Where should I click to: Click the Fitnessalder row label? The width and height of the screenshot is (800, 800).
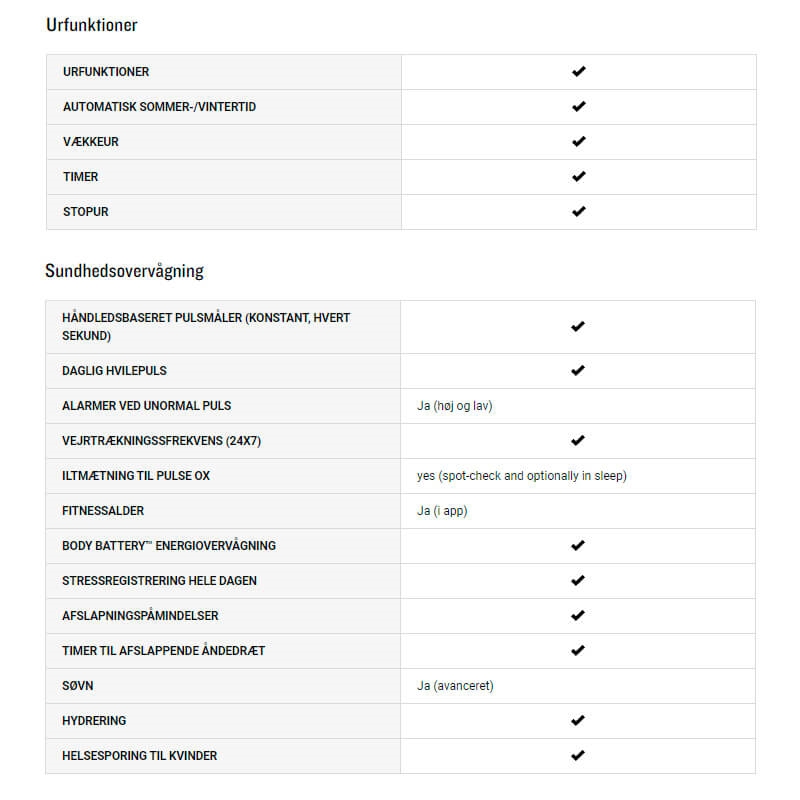[103, 511]
